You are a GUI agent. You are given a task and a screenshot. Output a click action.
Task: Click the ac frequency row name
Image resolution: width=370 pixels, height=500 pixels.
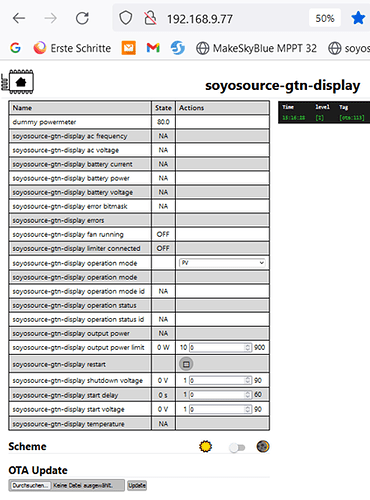tap(70, 136)
